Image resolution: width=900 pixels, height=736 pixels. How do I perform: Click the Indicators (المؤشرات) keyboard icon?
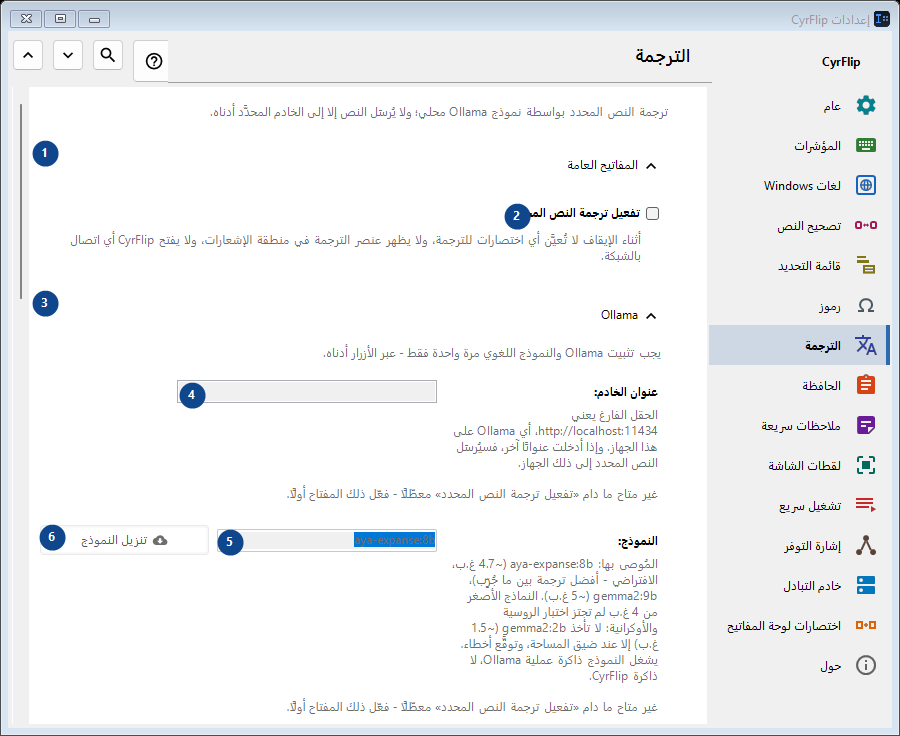(x=866, y=145)
